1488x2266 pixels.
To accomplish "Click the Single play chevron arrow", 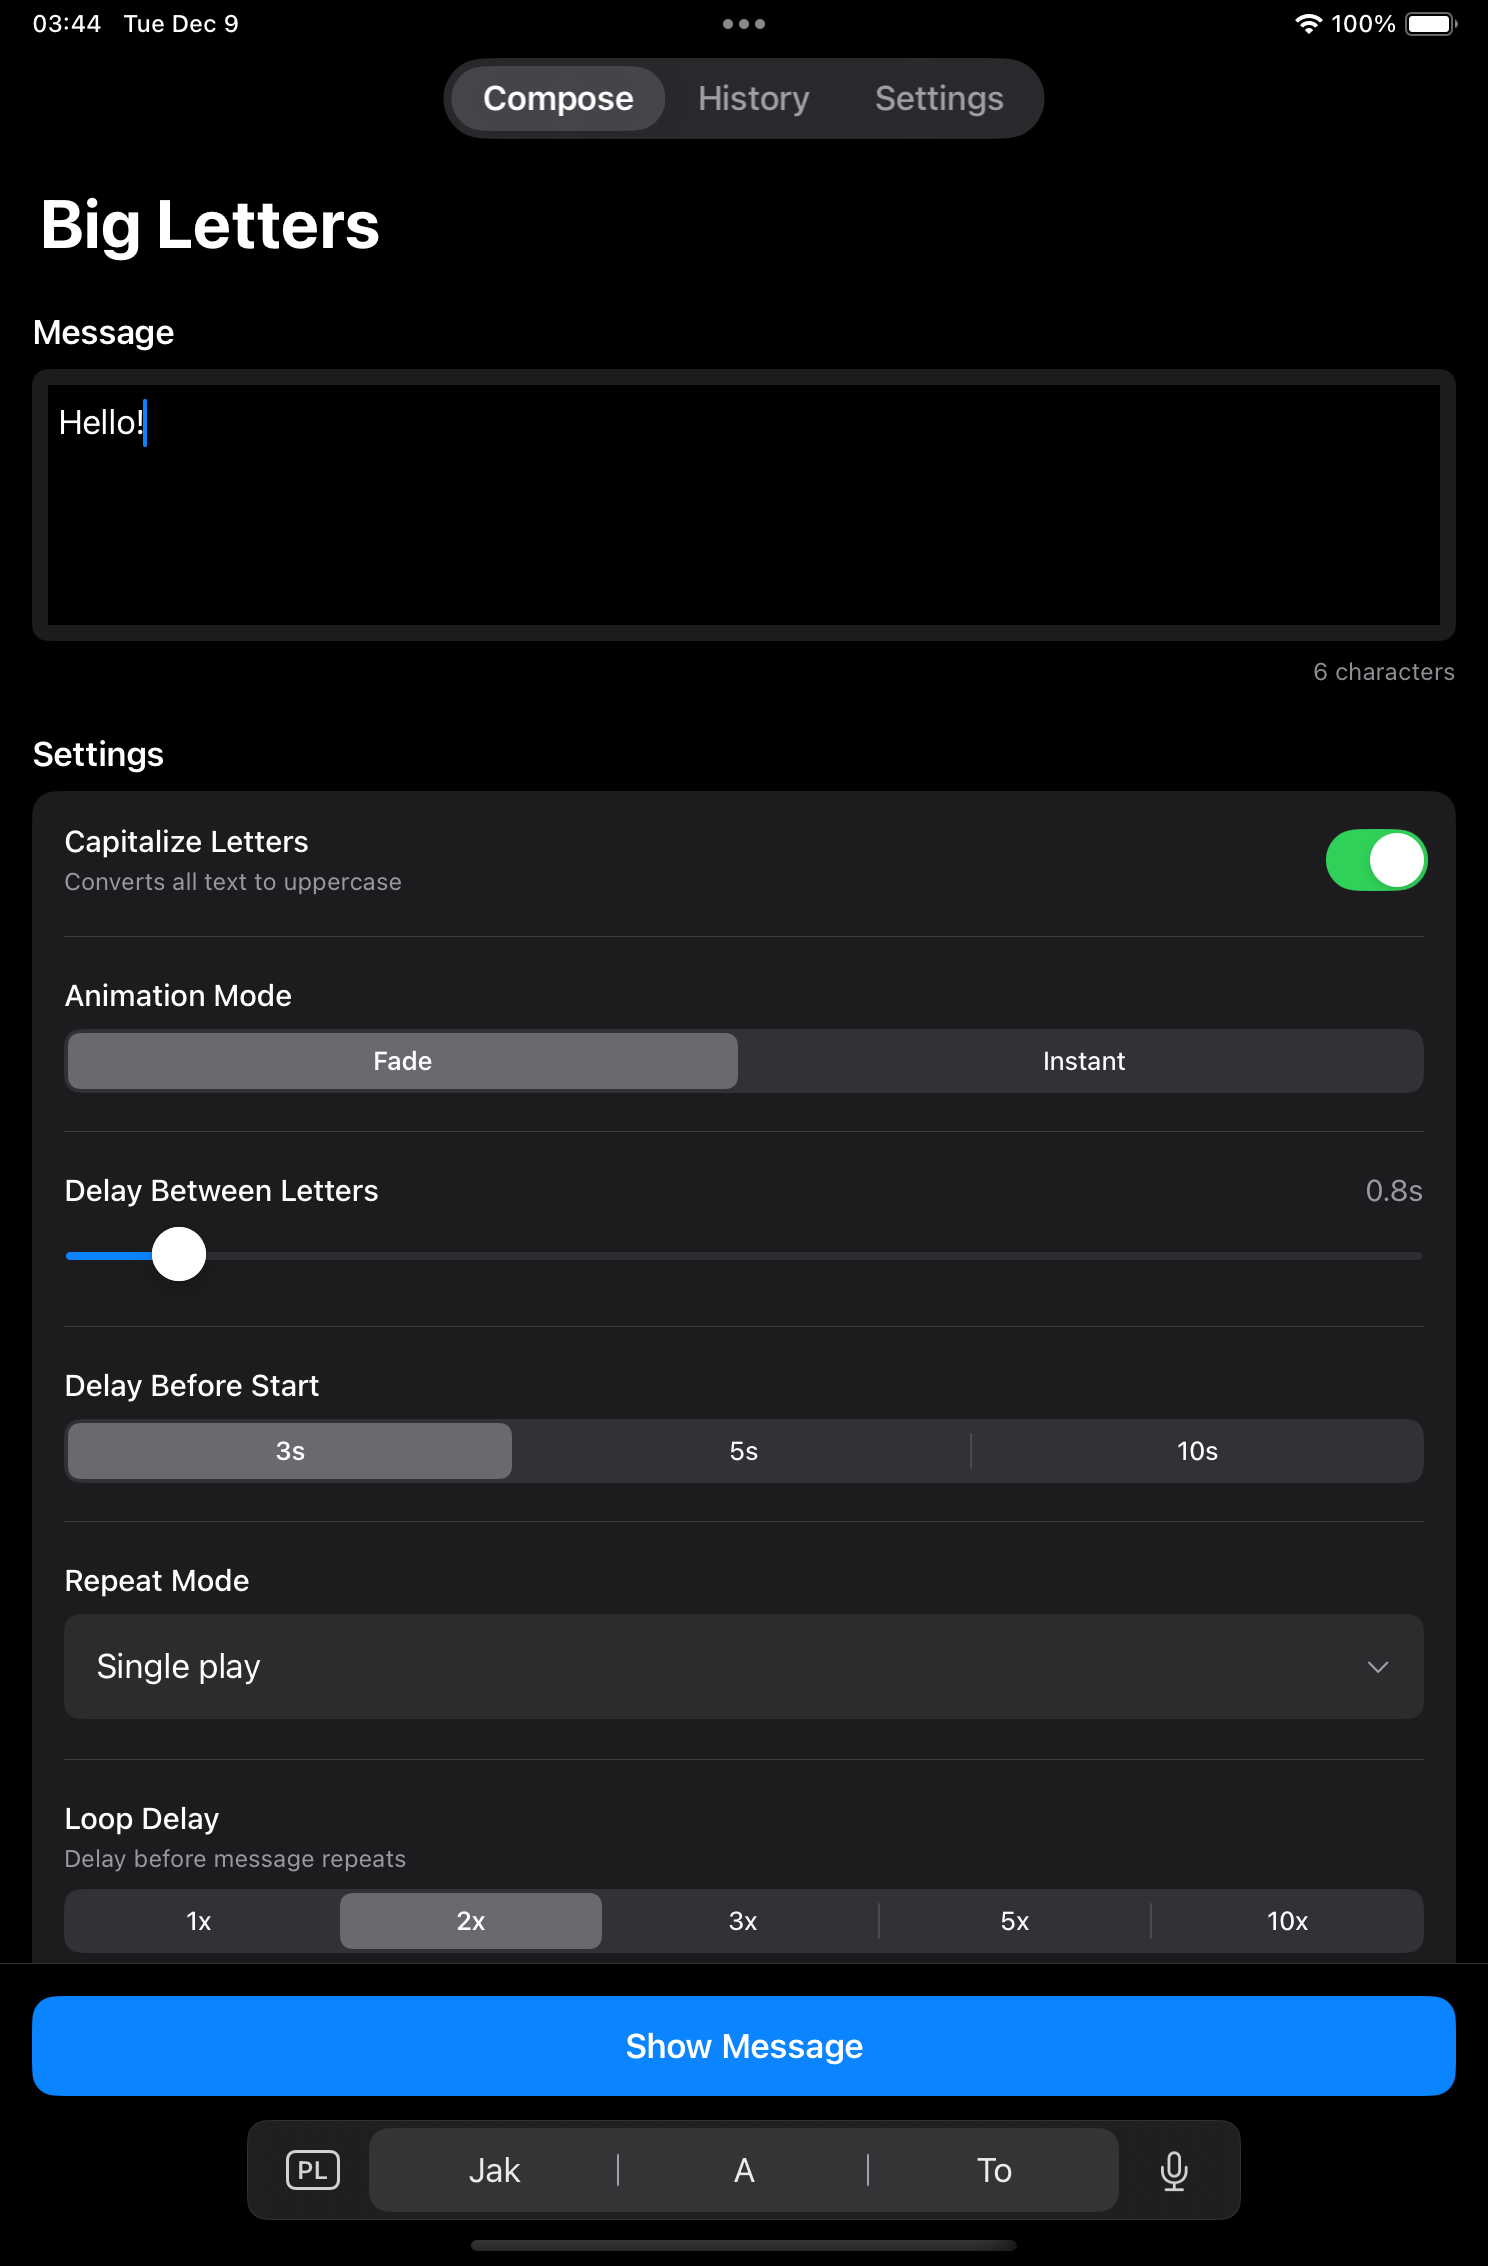I will (1377, 1667).
